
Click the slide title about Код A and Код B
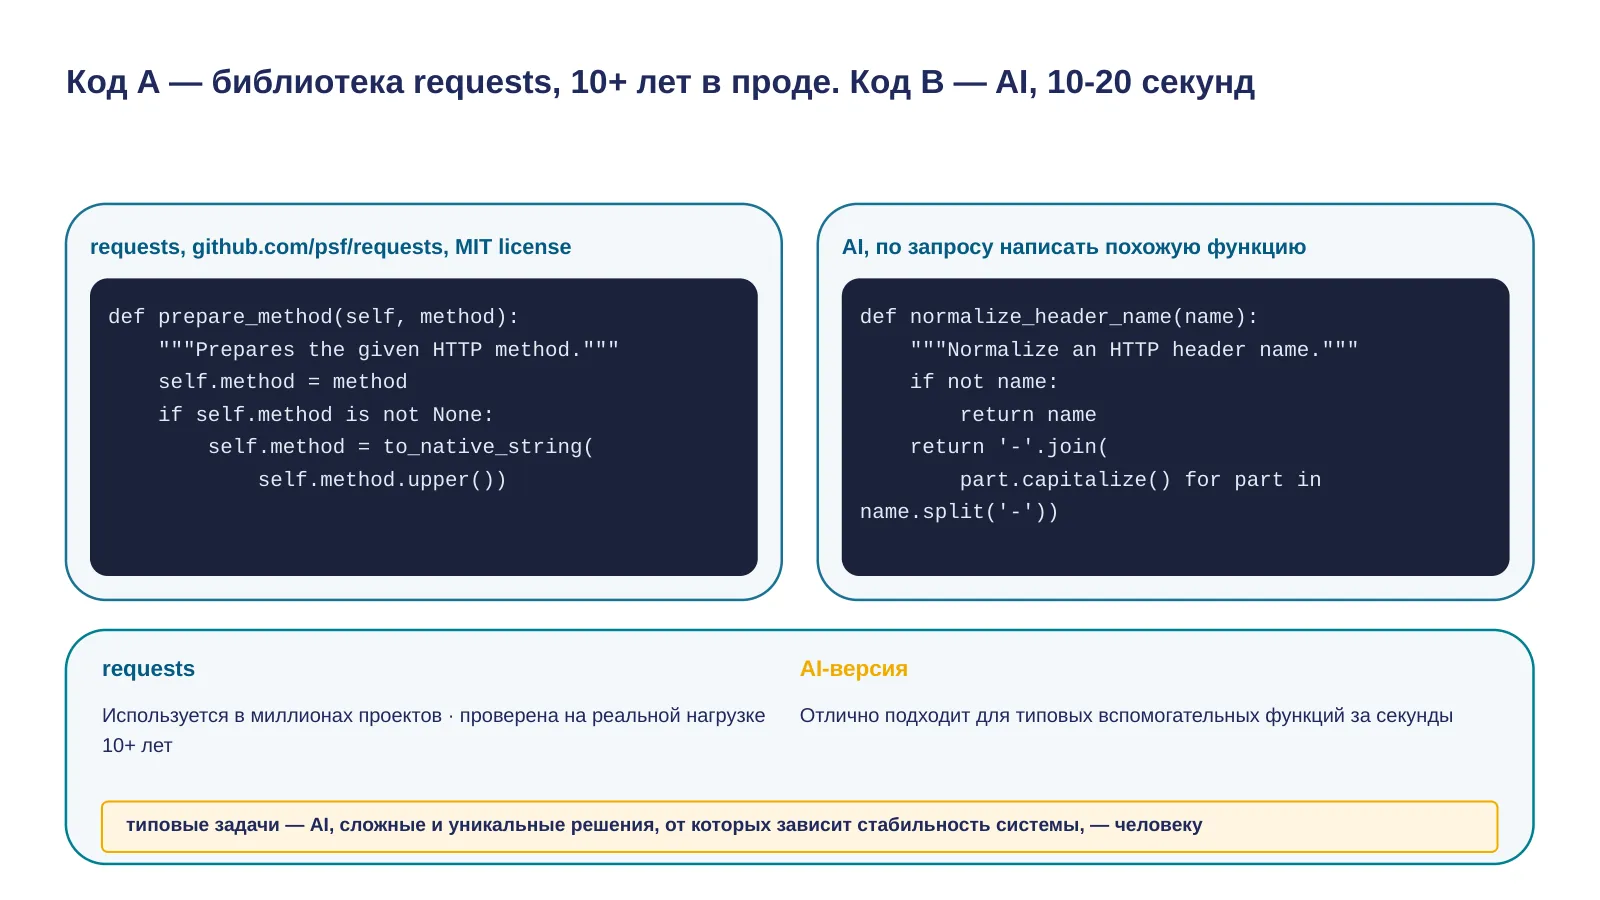point(660,82)
